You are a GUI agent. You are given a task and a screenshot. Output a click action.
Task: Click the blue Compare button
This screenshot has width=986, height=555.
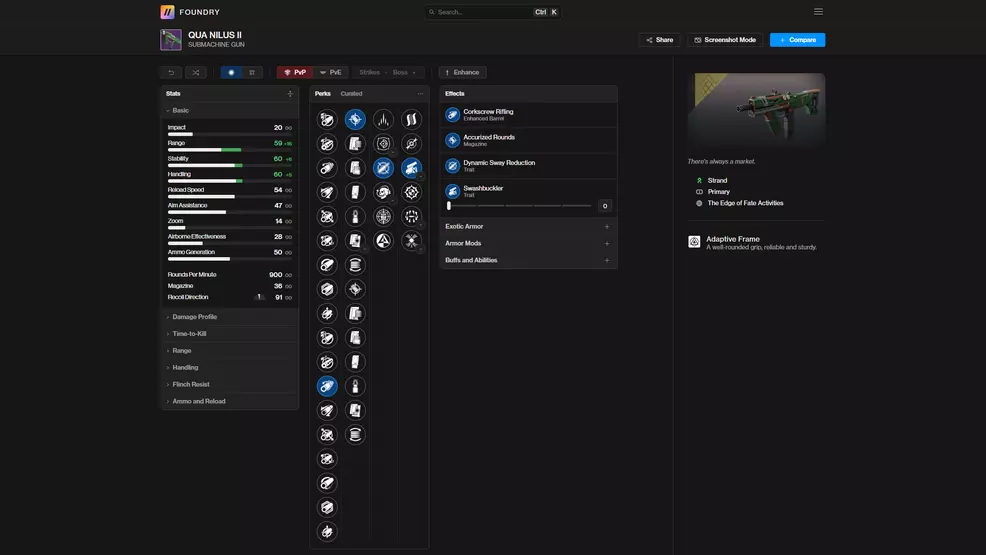[x=797, y=40]
